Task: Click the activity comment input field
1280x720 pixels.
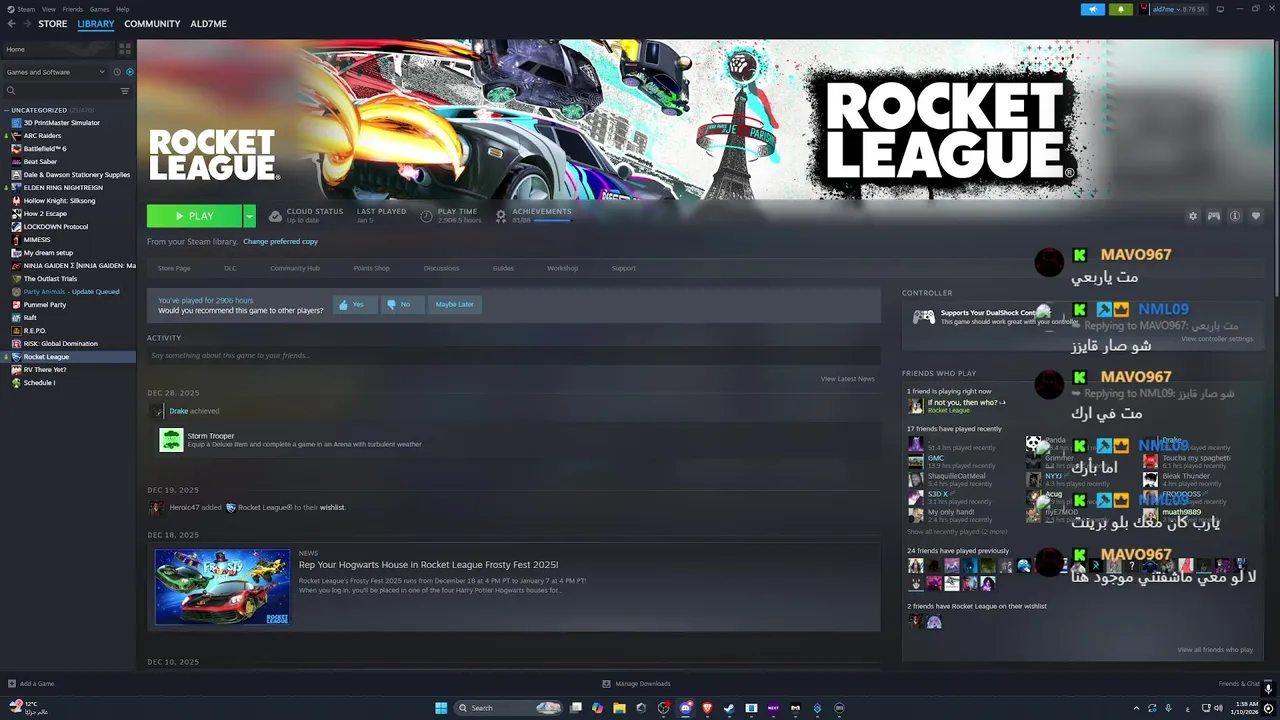Action: coord(514,355)
